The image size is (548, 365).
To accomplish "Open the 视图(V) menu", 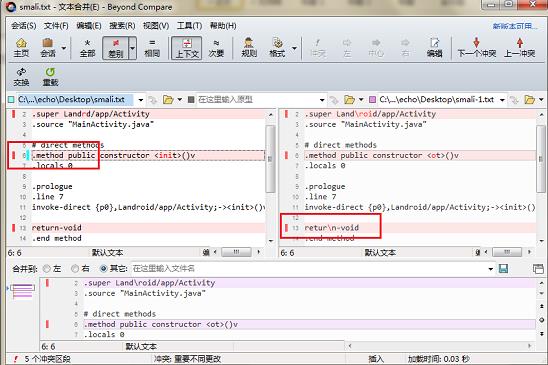I will pyautogui.click(x=156, y=26).
